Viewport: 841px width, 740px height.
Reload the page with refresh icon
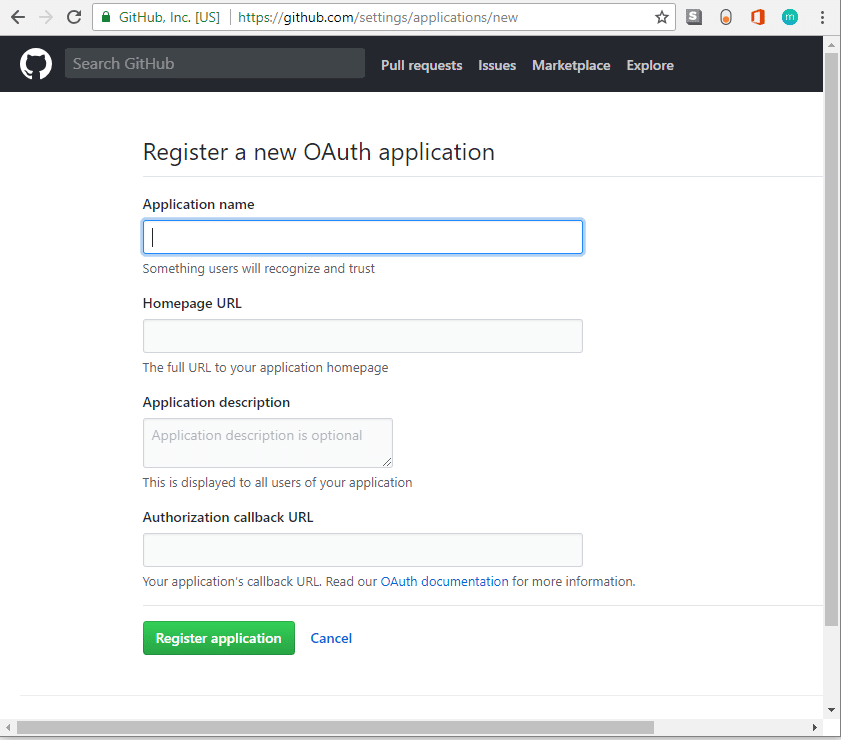[x=74, y=17]
